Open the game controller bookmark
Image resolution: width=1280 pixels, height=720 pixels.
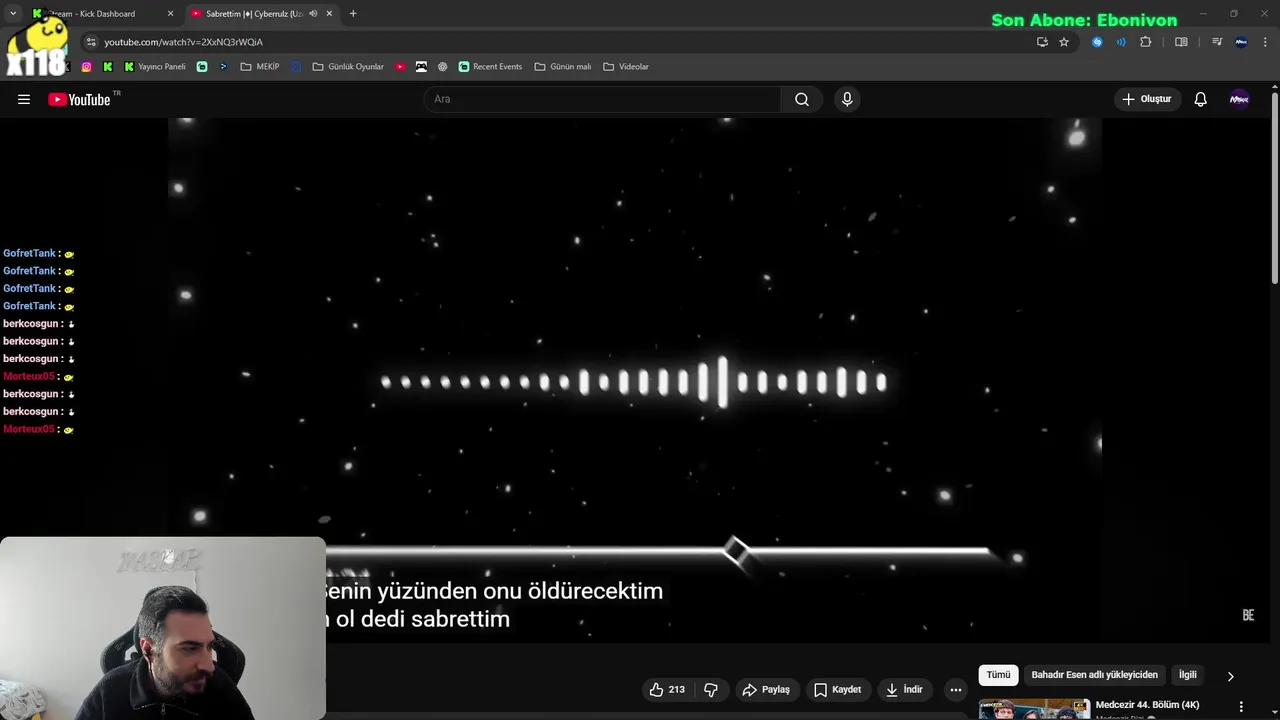point(421,67)
